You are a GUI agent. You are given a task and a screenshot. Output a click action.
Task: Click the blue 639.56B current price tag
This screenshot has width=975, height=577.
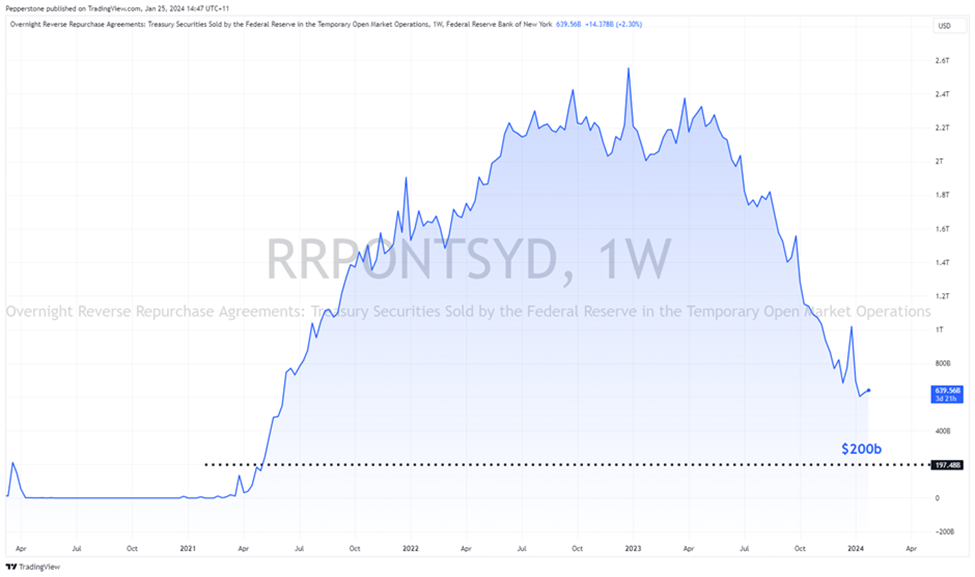pyautogui.click(x=946, y=390)
